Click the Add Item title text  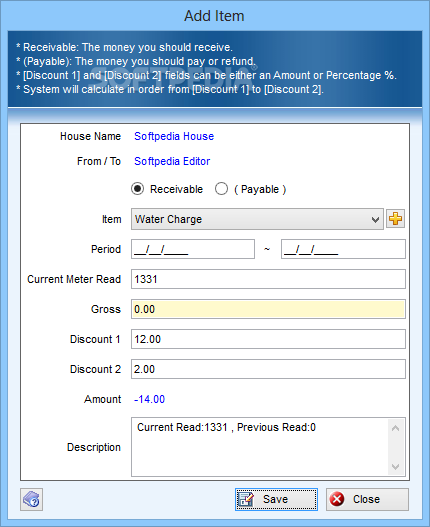[x=214, y=16]
